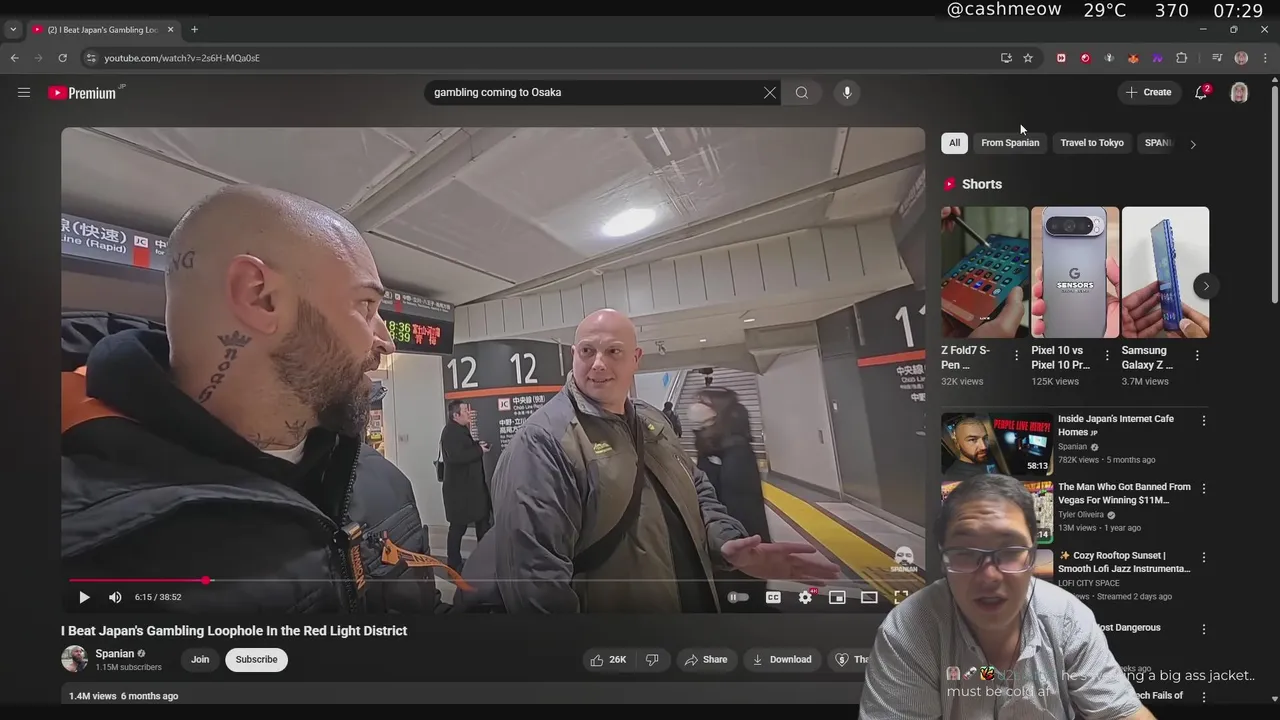Dislike this video
The image size is (1280, 720).
click(x=652, y=659)
